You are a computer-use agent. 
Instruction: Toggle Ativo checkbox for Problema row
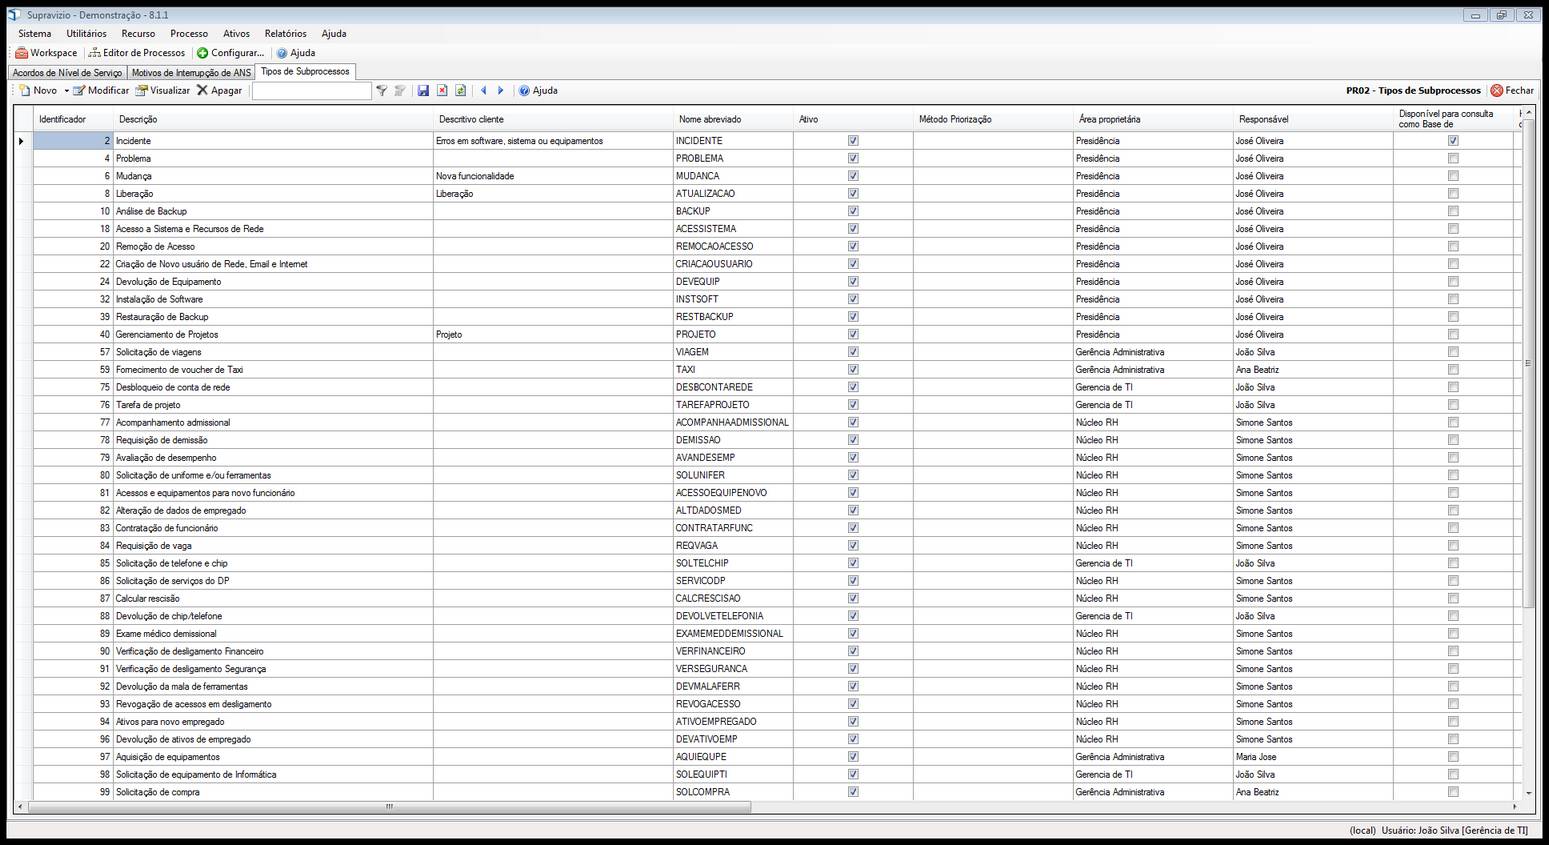click(x=853, y=158)
